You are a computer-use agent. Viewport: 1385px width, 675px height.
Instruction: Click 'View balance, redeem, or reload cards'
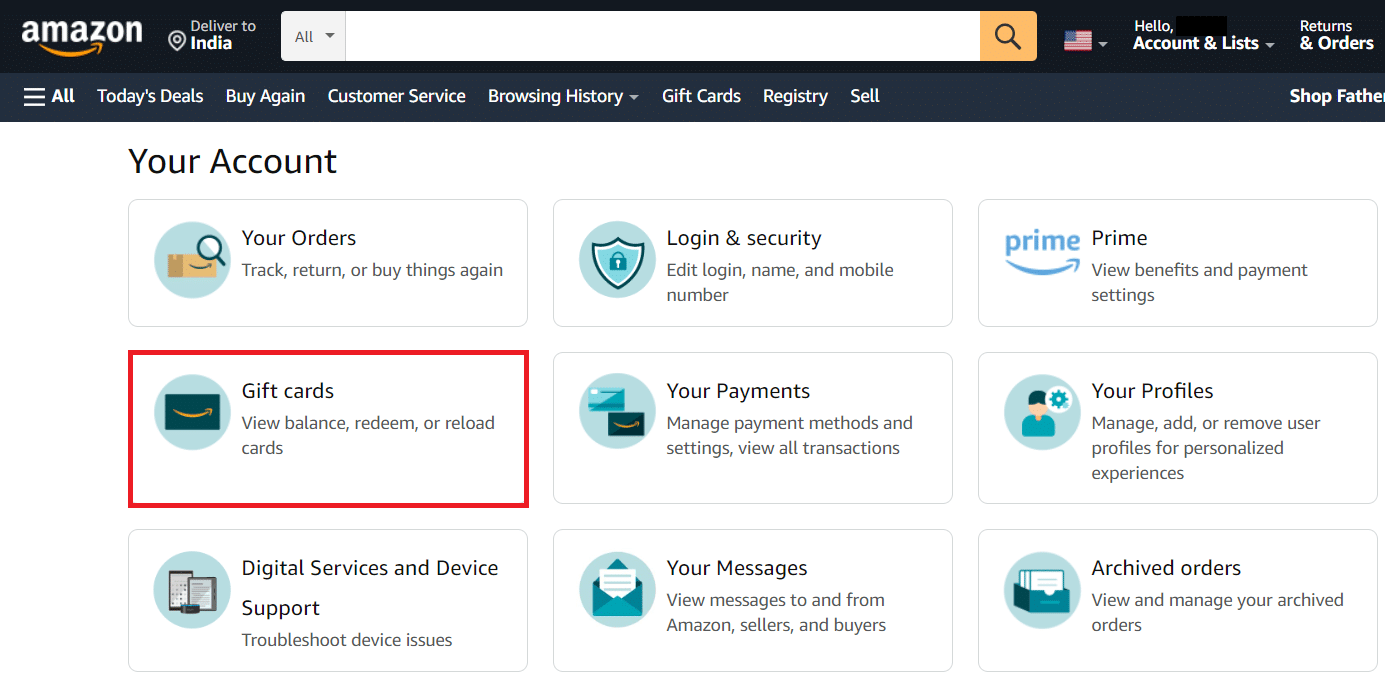click(368, 435)
